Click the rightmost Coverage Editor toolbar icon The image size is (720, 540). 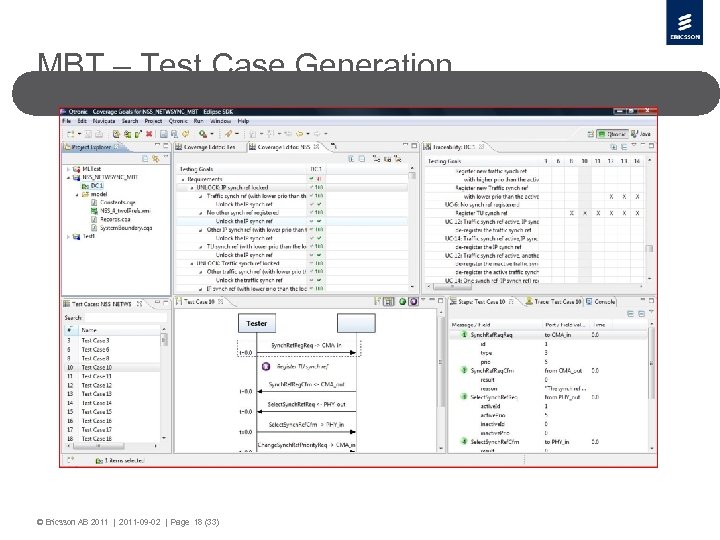tap(398, 159)
